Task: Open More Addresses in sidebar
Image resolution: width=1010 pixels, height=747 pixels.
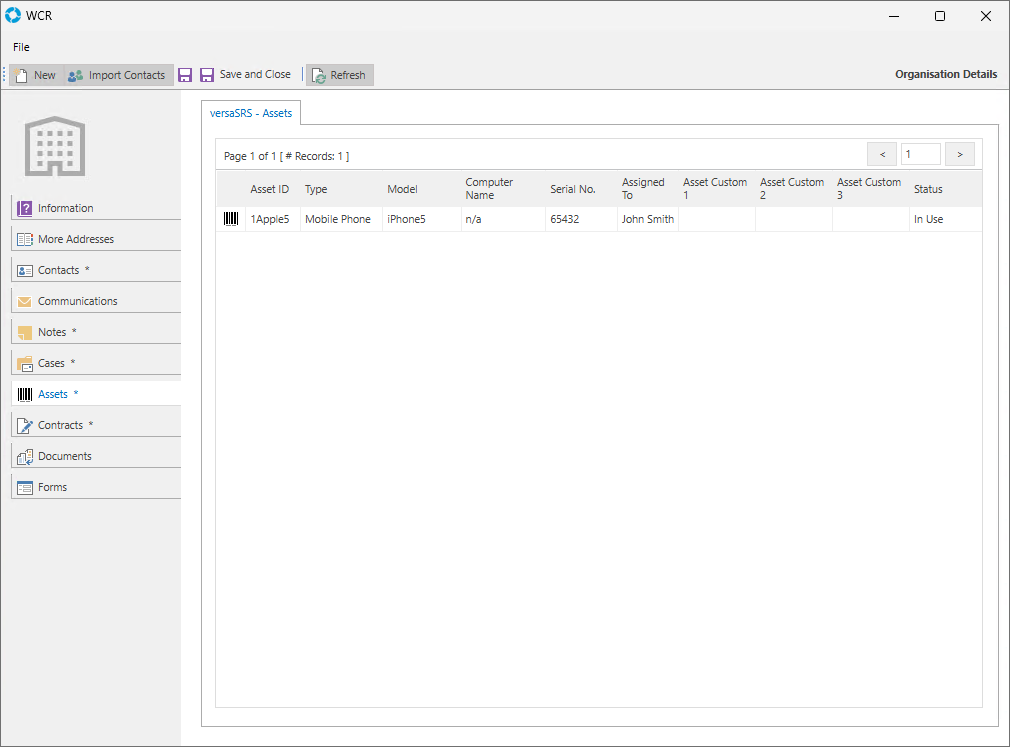Action: coord(76,239)
